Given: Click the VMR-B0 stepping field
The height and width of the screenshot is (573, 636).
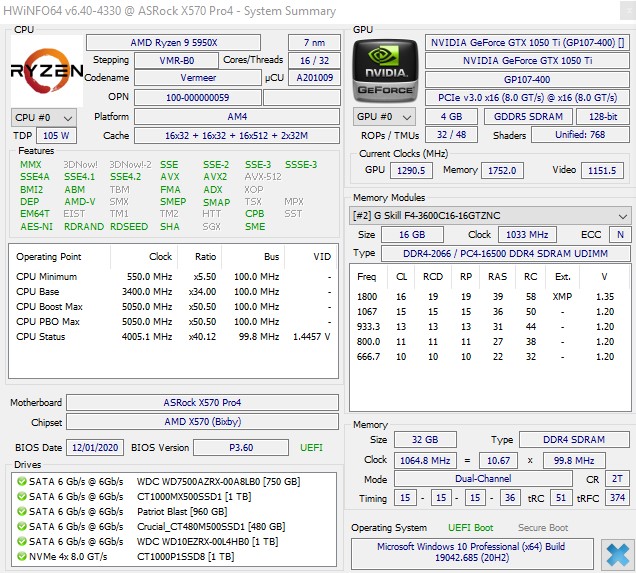Looking at the screenshot, I should coord(176,60).
